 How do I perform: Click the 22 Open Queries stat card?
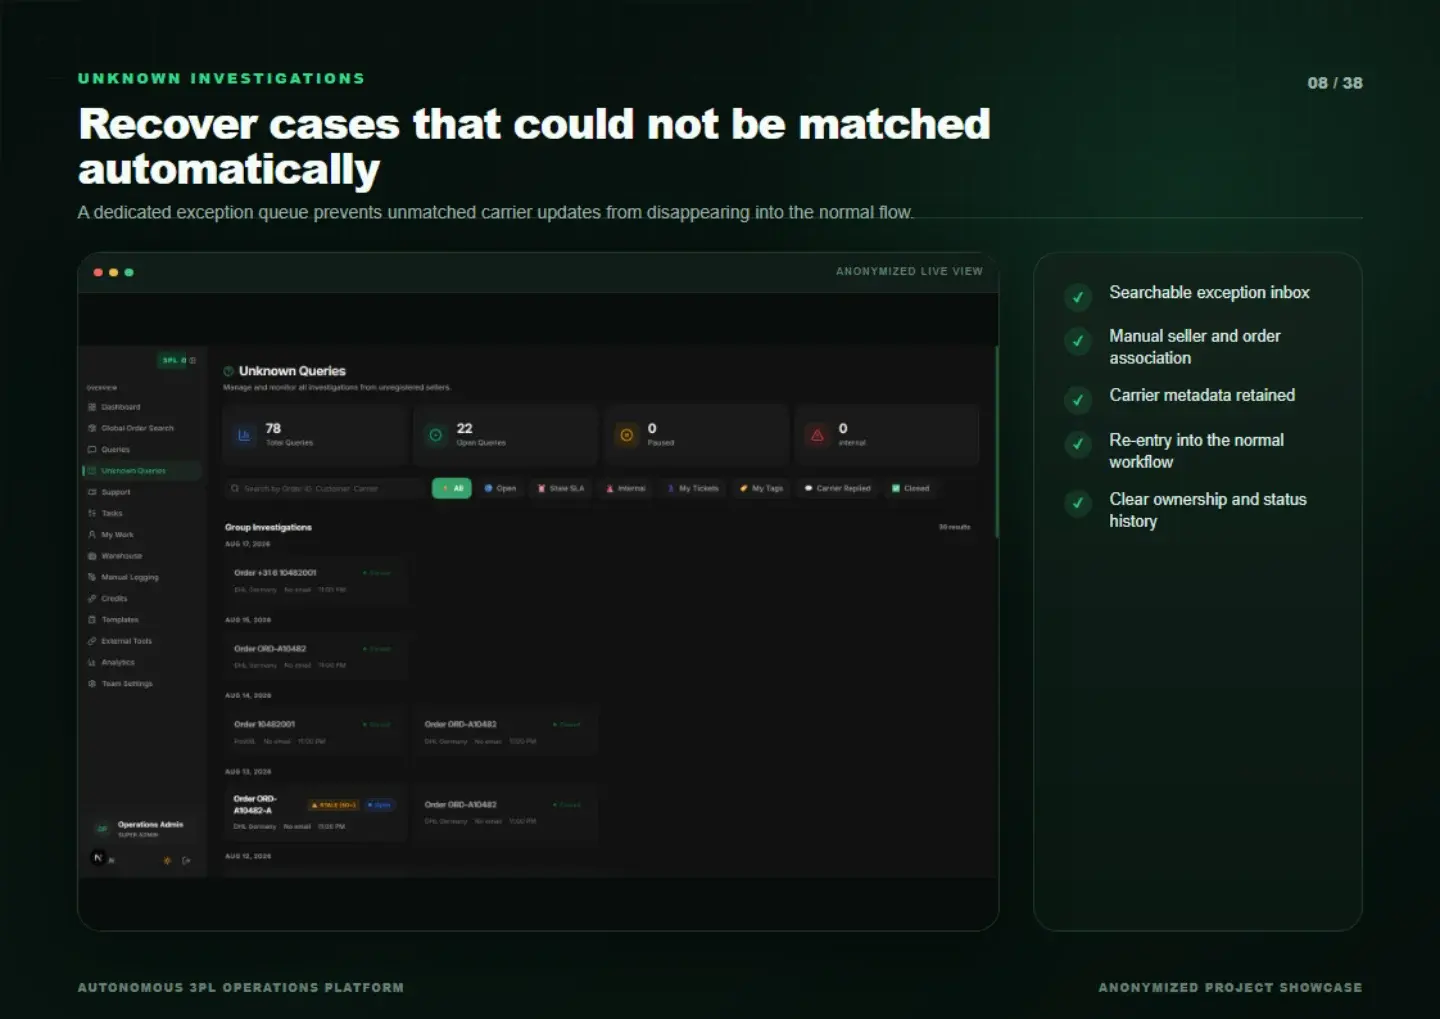[506, 435]
